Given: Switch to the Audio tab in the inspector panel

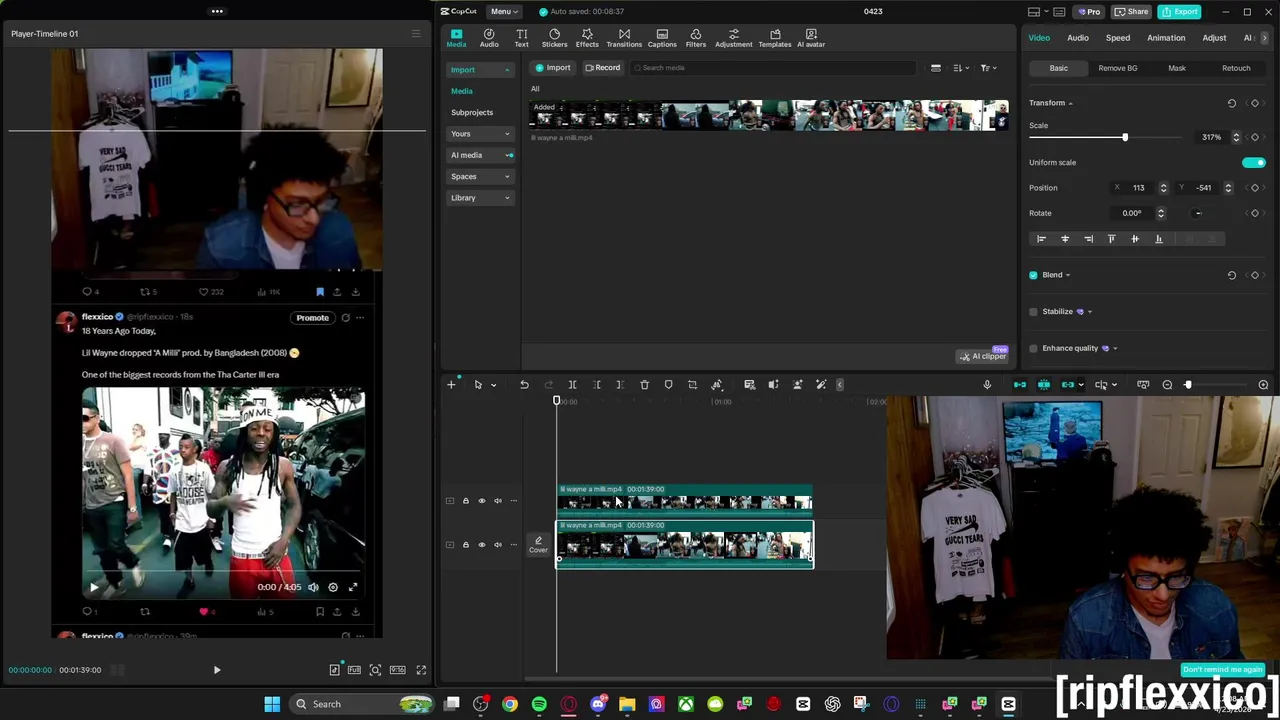Looking at the screenshot, I should (1078, 38).
